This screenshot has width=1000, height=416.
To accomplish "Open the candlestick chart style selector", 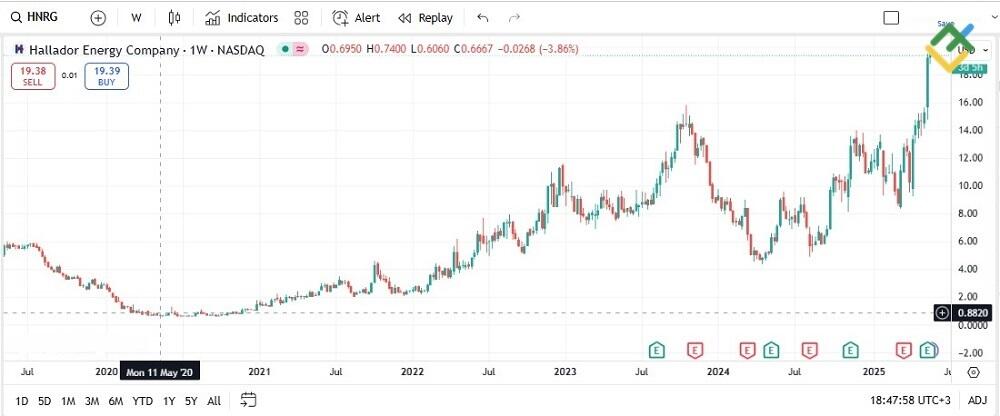I will coord(175,17).
